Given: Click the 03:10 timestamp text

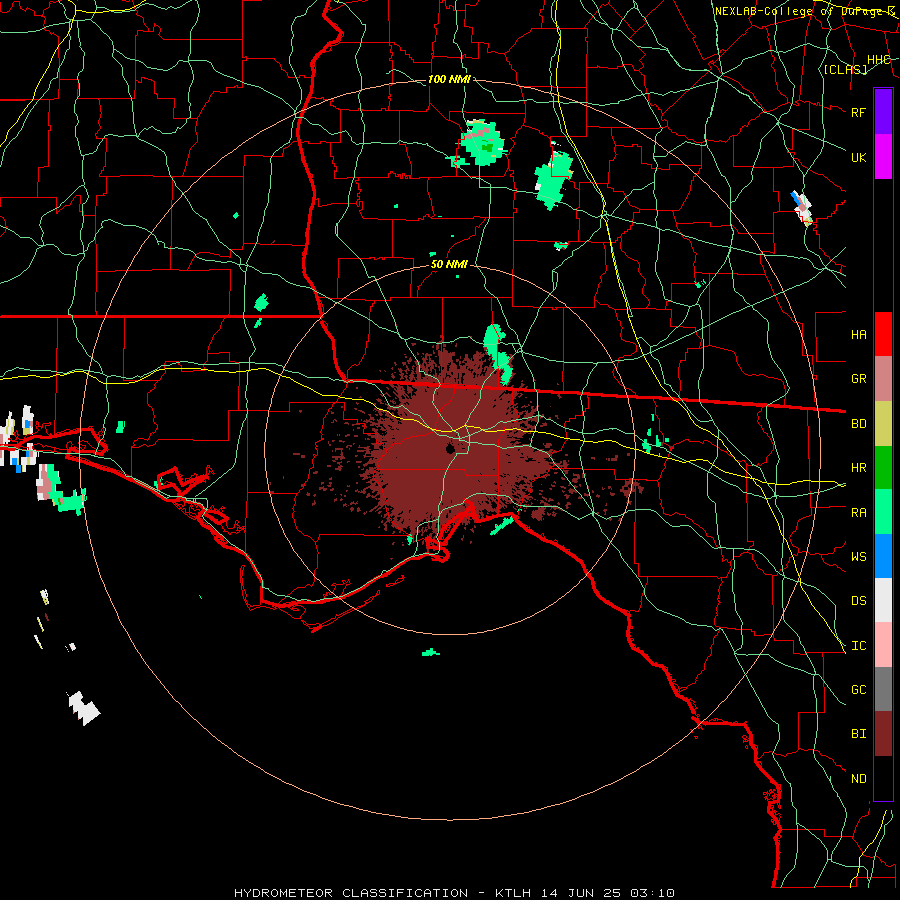Looking at the screenshot, I should pyautogui.click(x=653, y=893).
